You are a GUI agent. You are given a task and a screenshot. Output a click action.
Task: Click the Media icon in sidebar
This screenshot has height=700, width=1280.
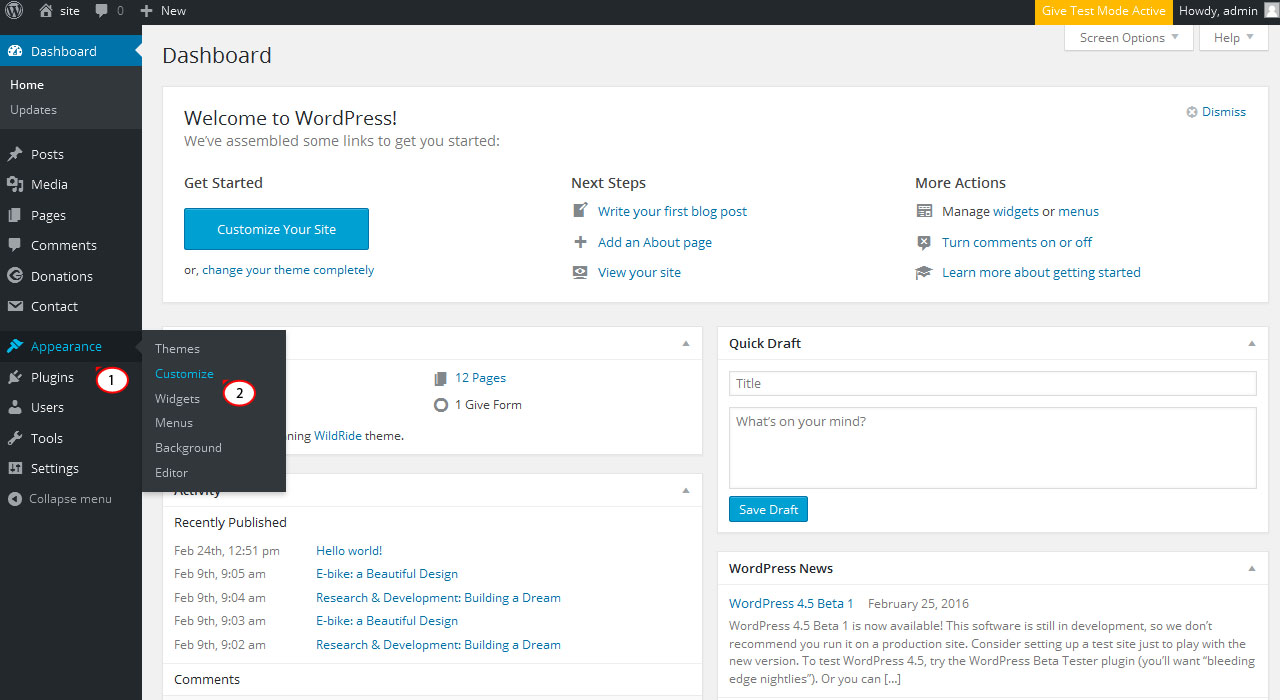coord(15,184)
